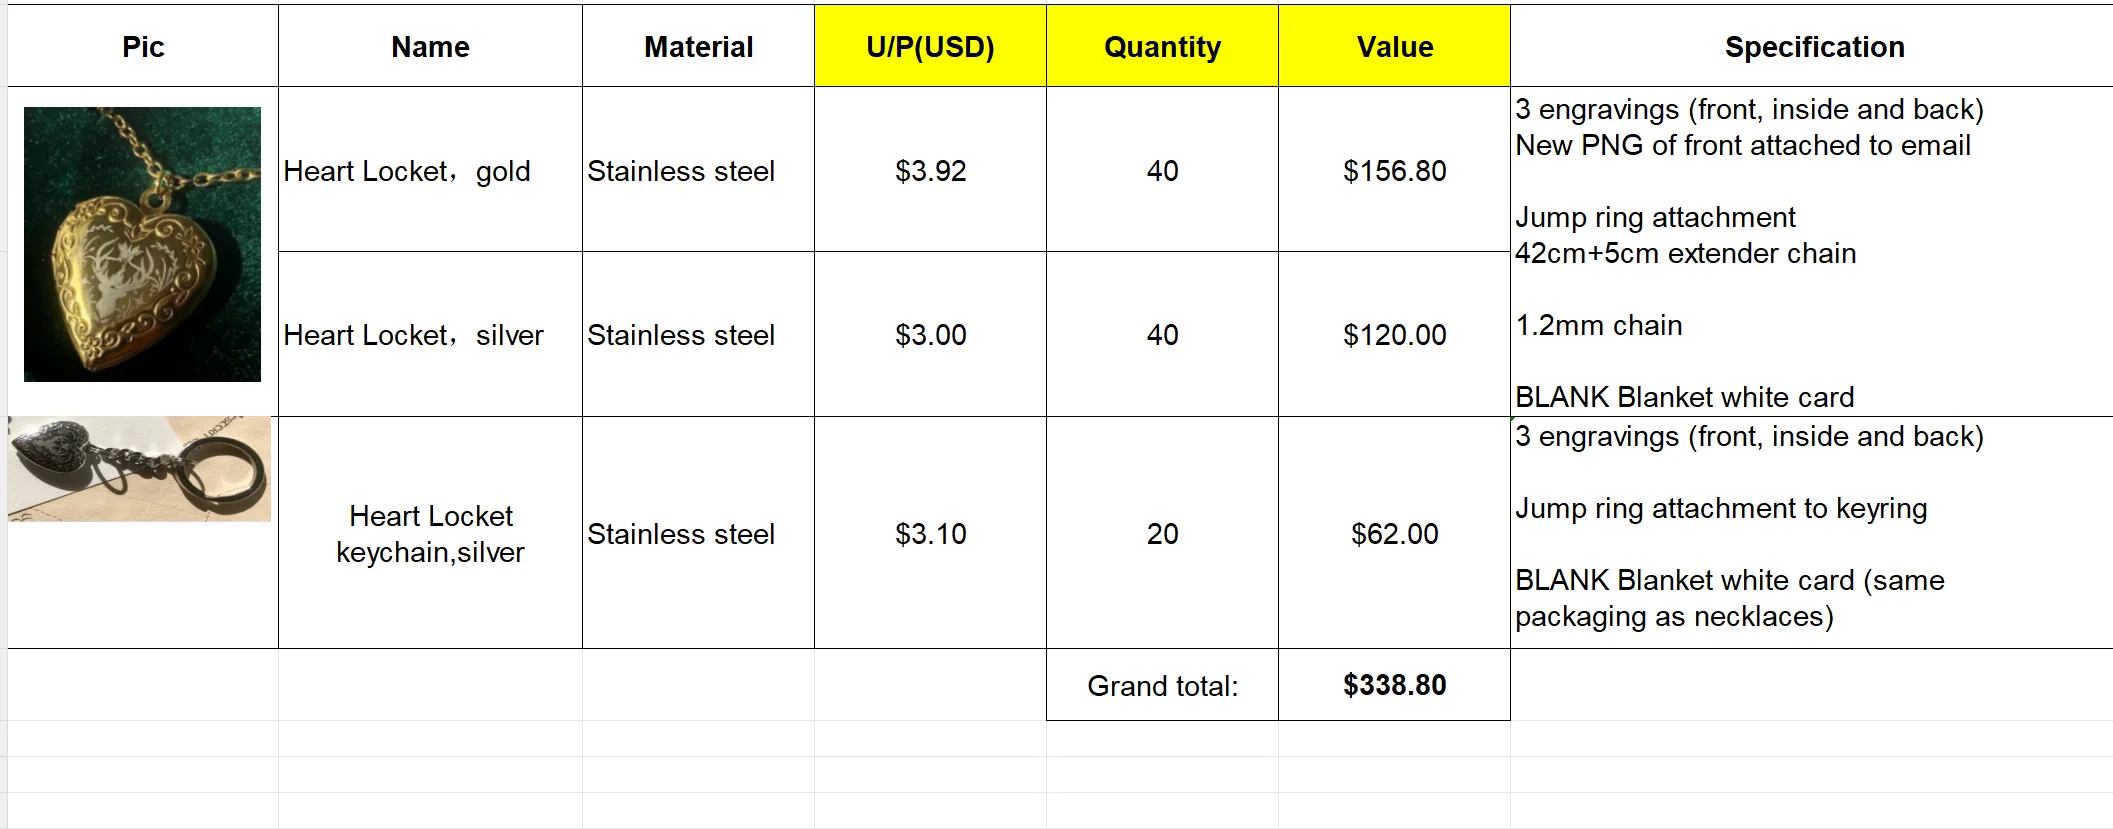Select the yellow Value header cell
Screen dimensions: 2113x829
click(x=1394, y=46)
